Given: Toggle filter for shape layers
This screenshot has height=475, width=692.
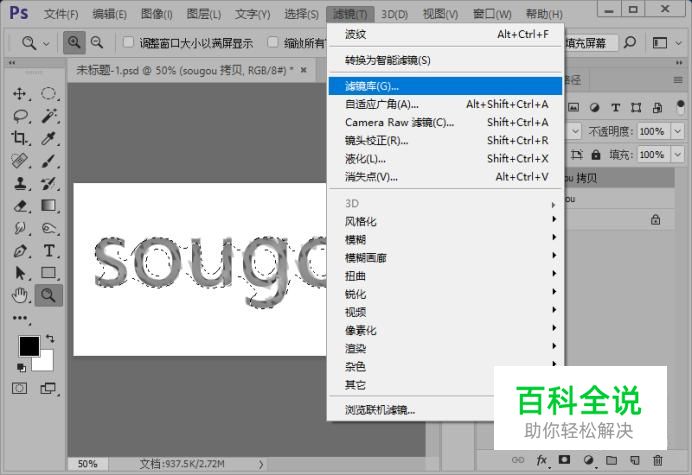Looking at the screenshot, I should coord(636,107).
